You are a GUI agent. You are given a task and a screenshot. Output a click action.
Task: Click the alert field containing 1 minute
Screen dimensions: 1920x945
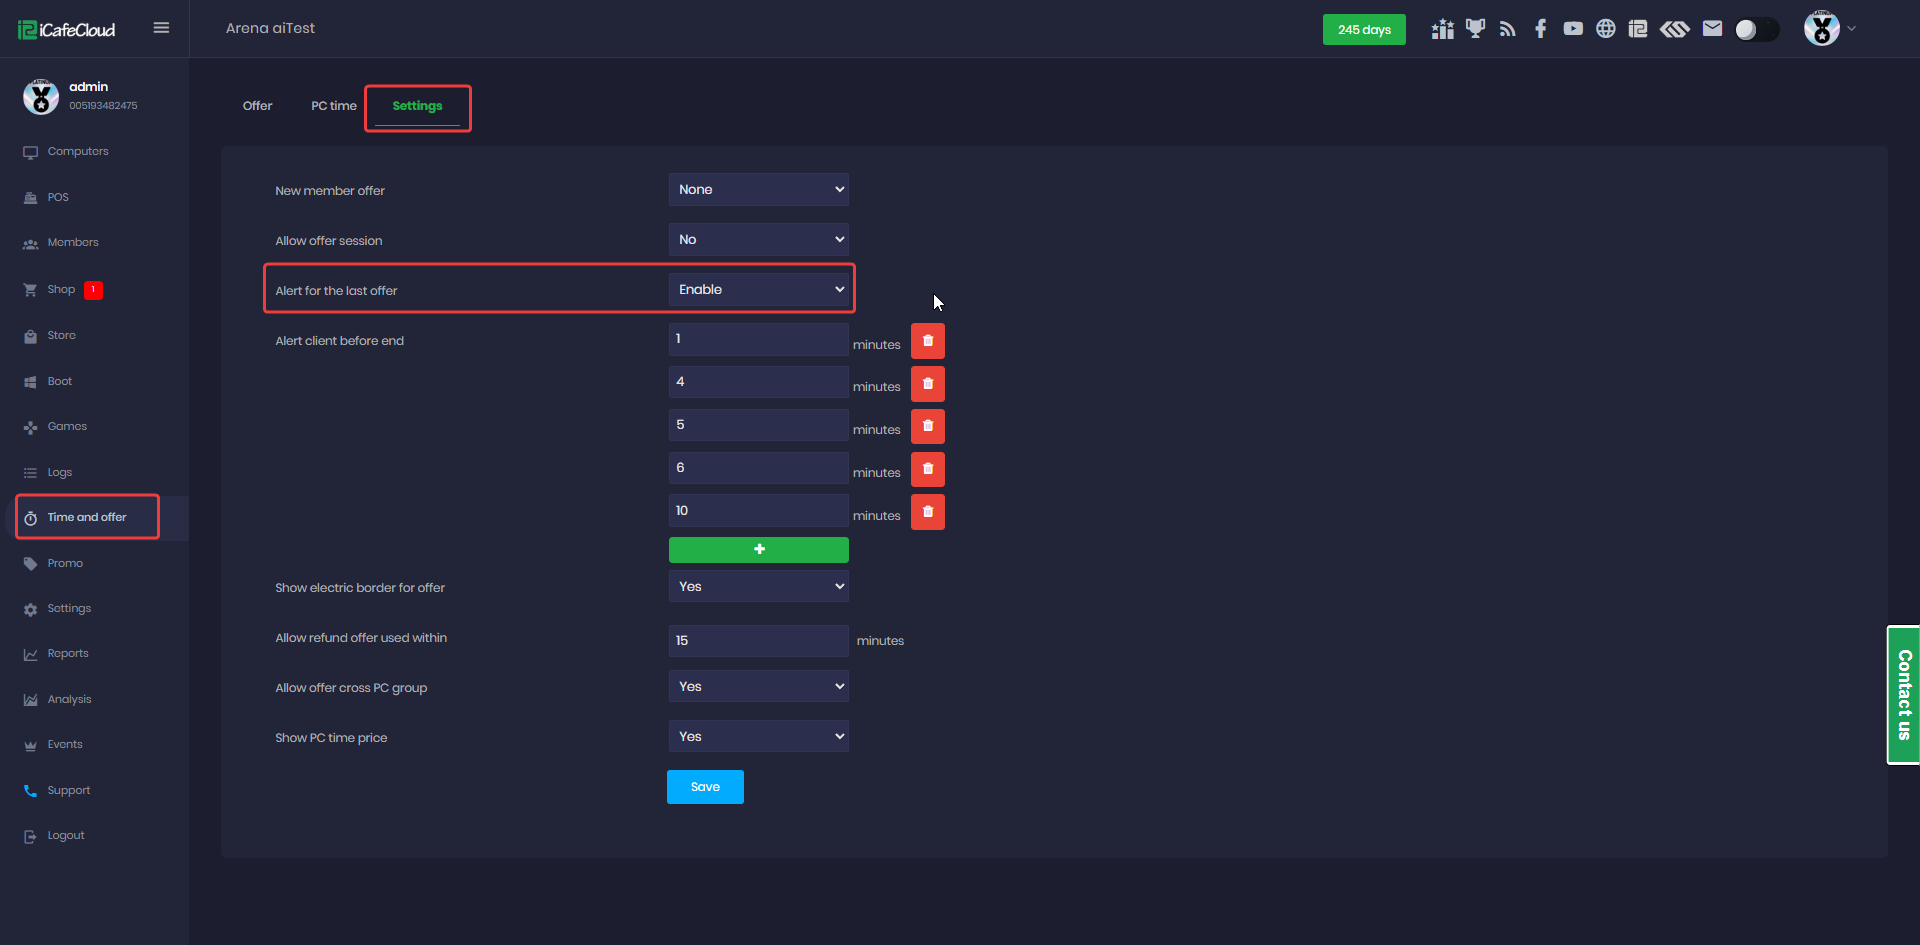coord(758,340)
